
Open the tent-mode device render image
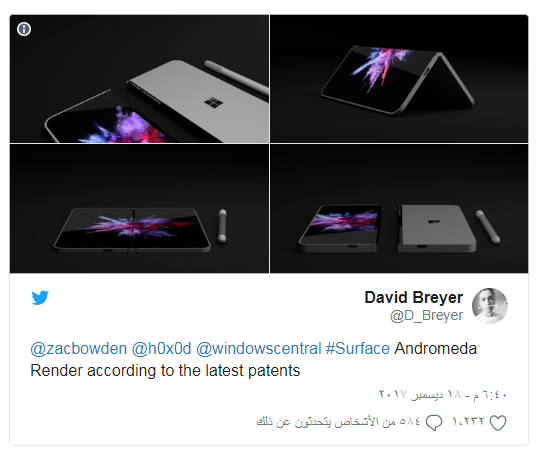pos(399,79)
